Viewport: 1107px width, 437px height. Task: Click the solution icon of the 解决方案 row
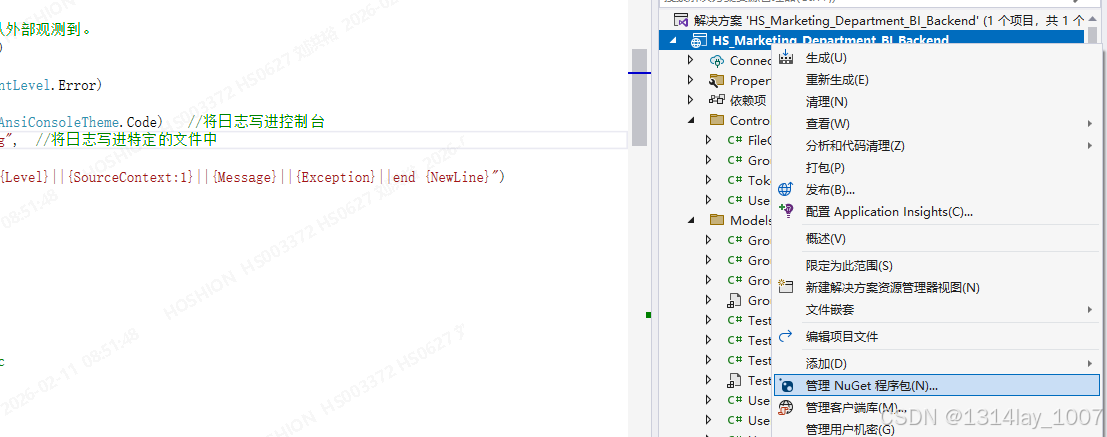681,20
